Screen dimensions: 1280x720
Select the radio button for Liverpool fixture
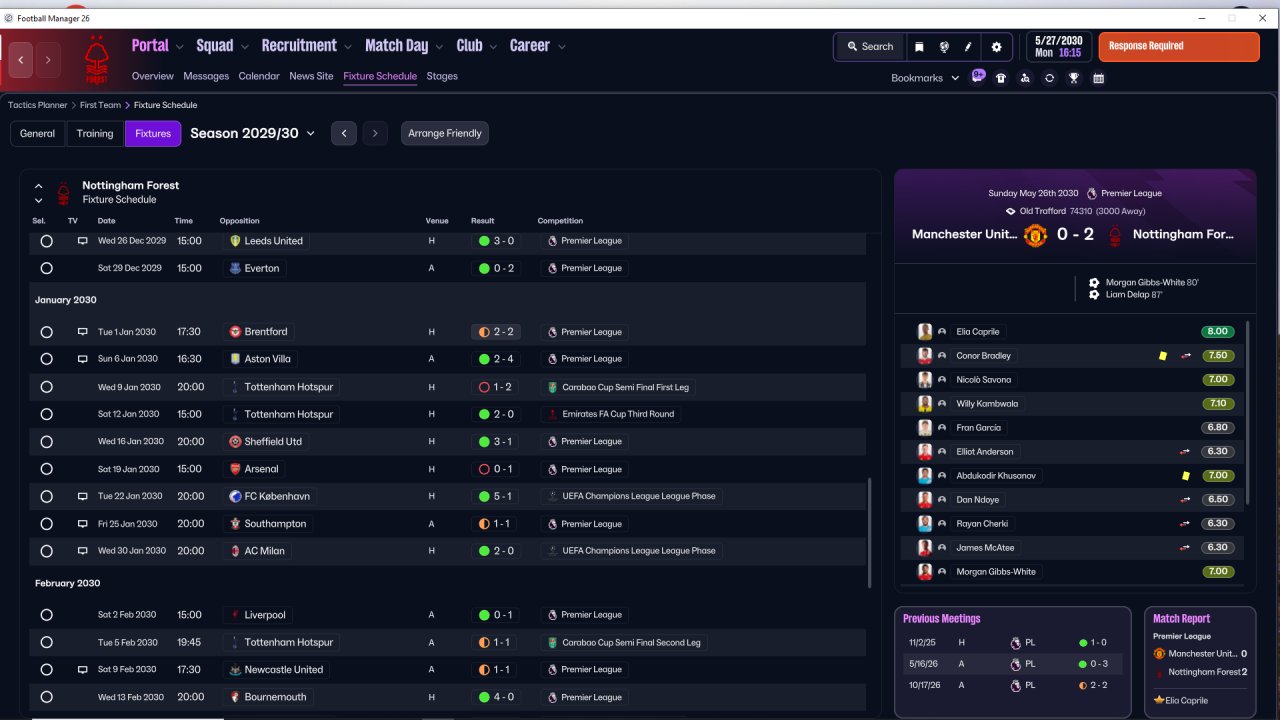point(46,615)
